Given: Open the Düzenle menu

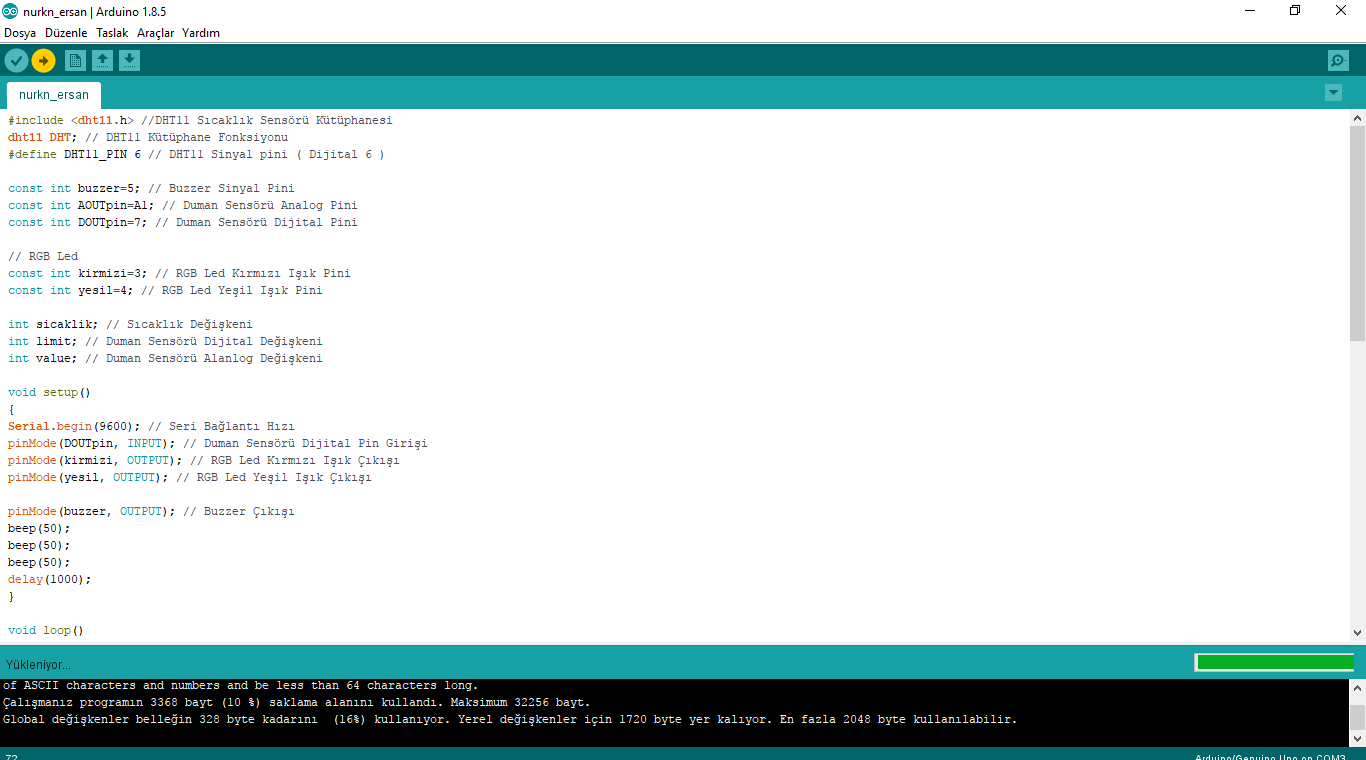Looking at the screenshot, I should pos(66,33).
